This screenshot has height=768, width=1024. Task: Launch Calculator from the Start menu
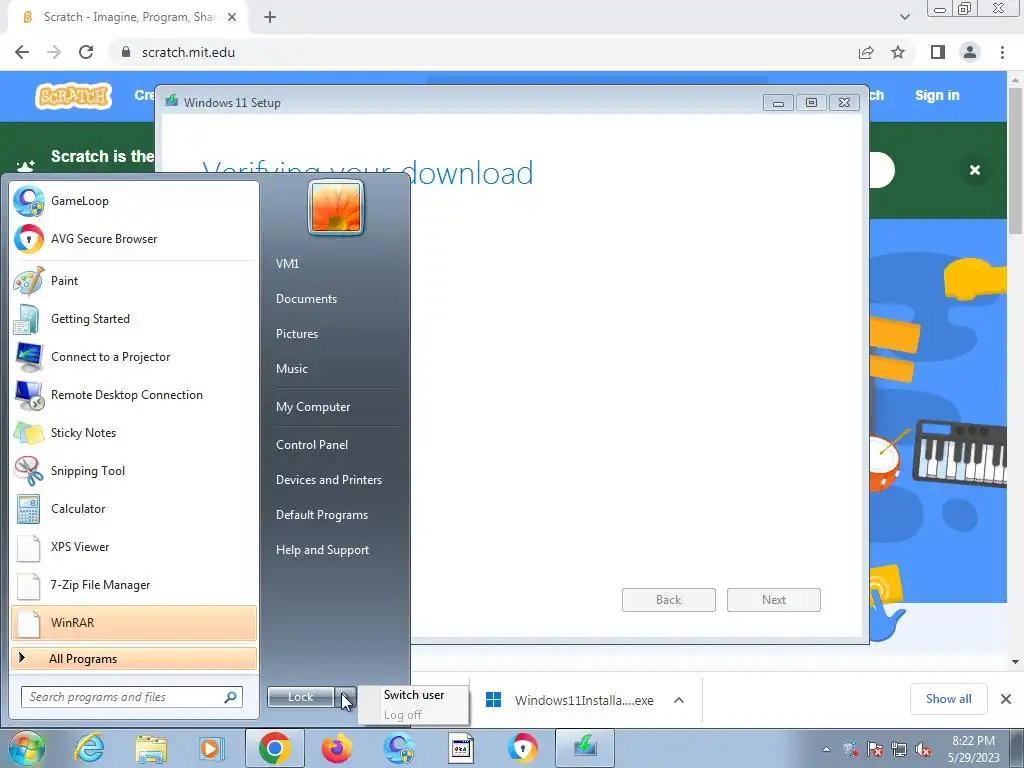click(134, 509)
